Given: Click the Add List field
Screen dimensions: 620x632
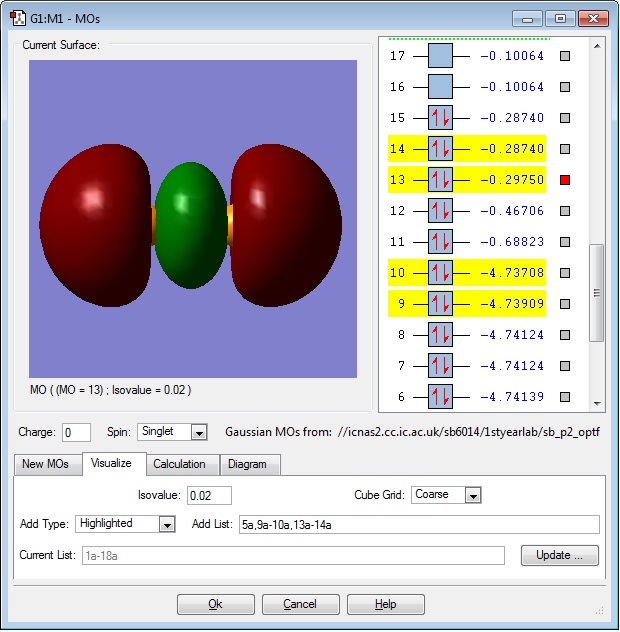Looking at the screenshot, I should click(419, 524).
